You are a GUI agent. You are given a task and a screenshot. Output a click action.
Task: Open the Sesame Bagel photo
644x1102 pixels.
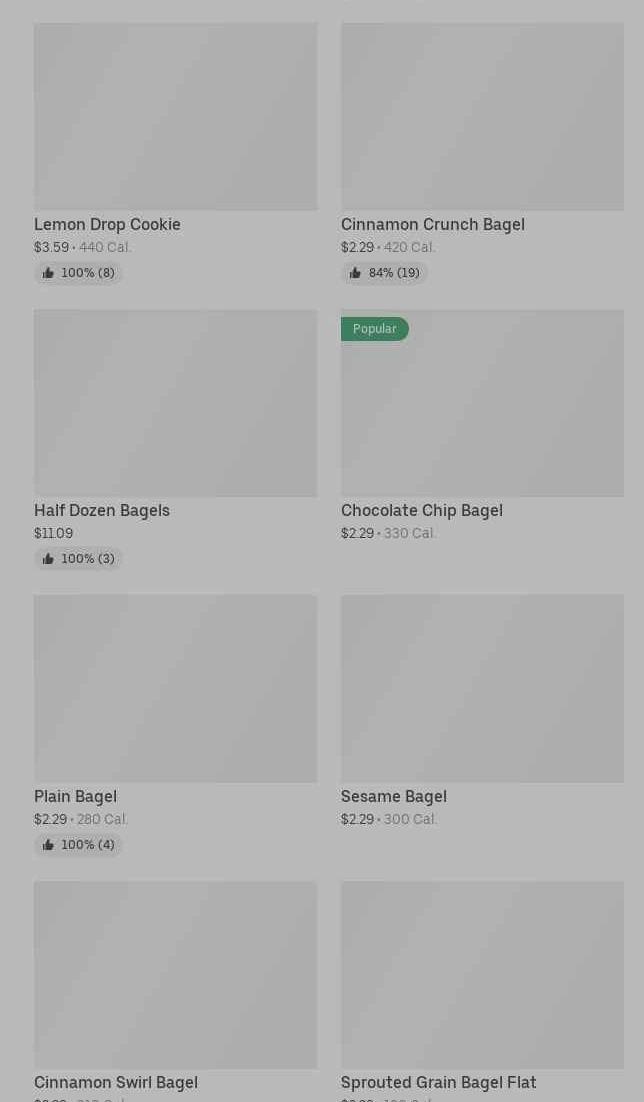(482, 689)
